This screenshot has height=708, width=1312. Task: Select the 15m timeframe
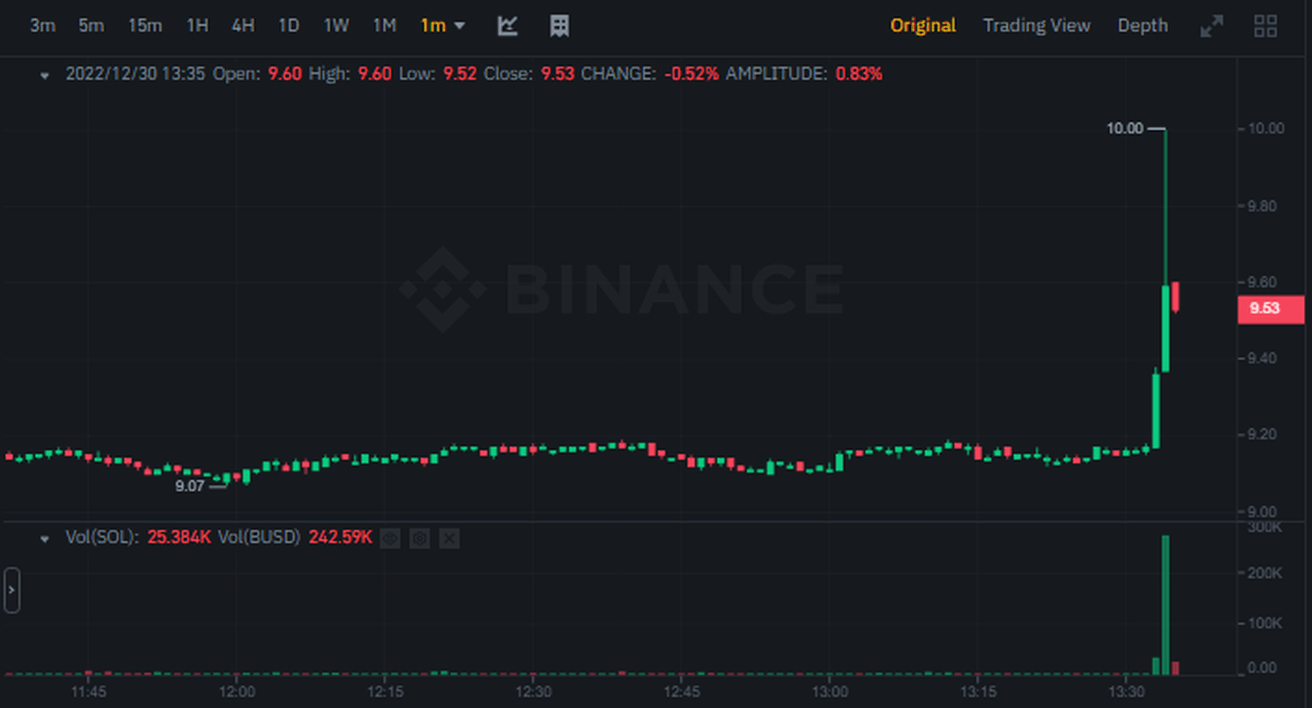tap(145, 26)
